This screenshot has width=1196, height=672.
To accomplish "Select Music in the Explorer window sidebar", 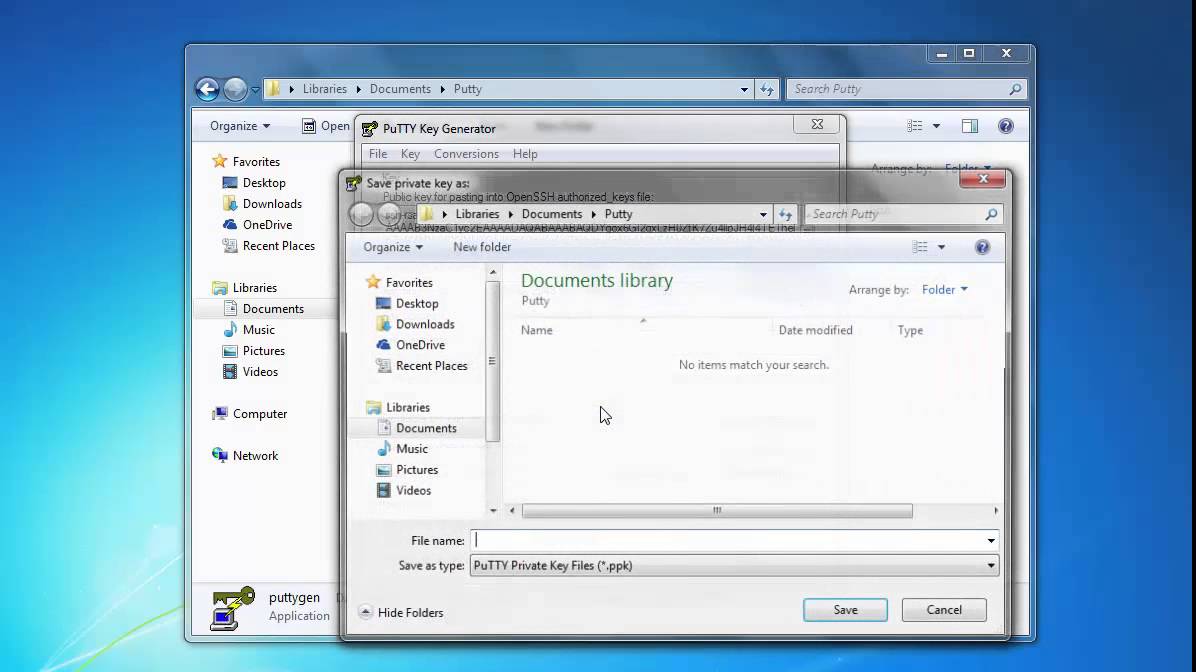I will (258, 330).
